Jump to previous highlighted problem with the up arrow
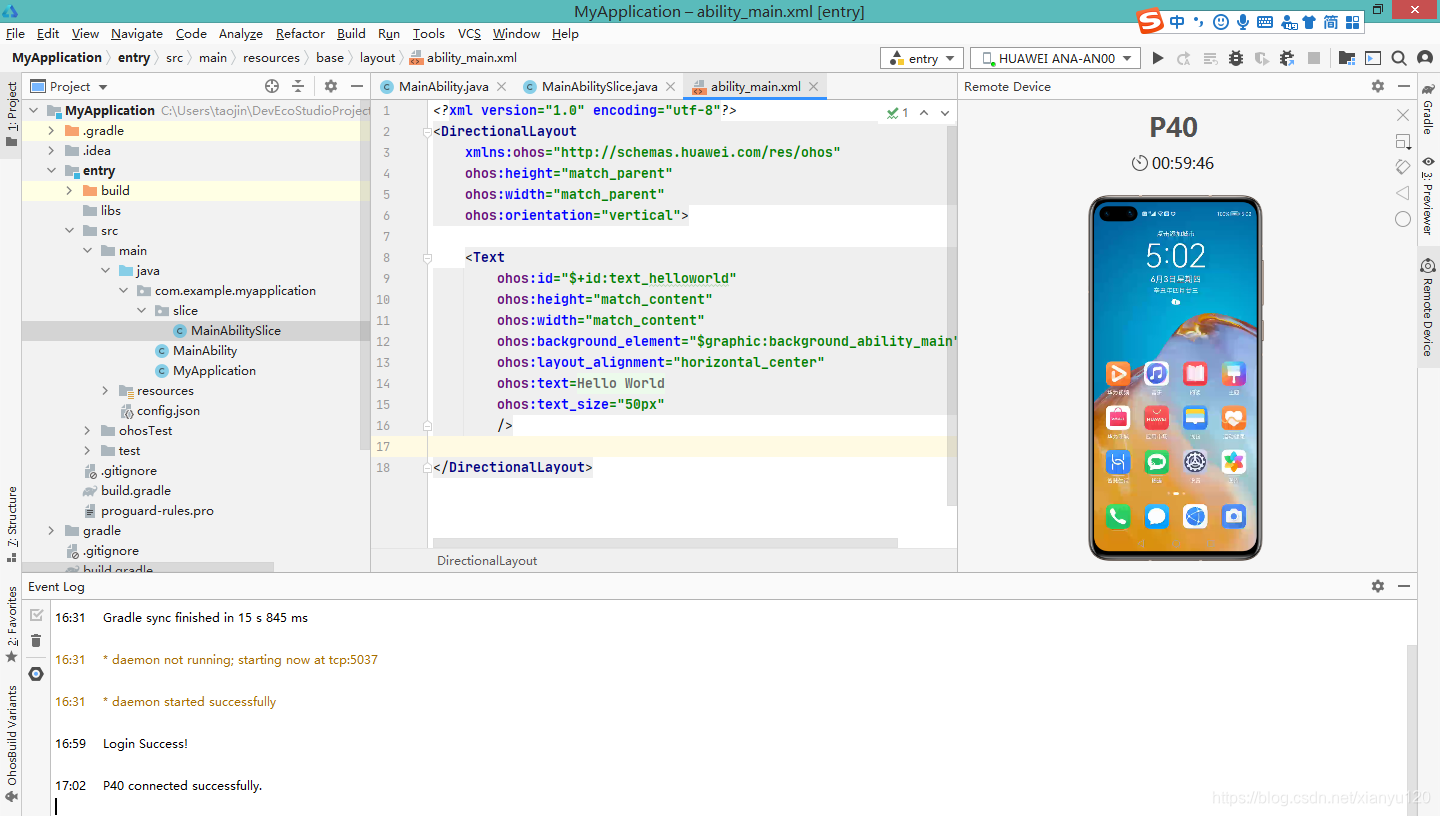 pyautogui.click(x=924, y=113)
